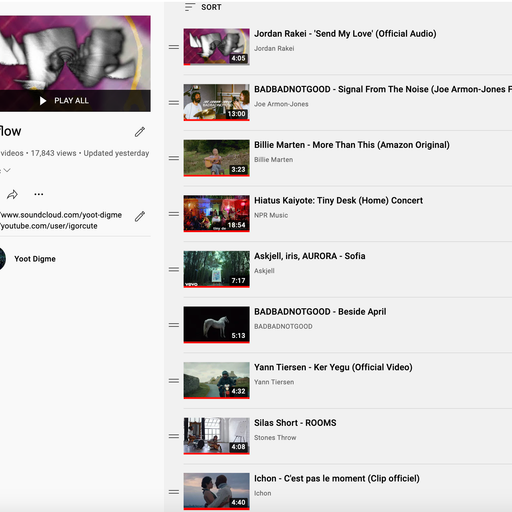Expand the privacy dropdown chevron below video count
The image size is (512, 512).
(7, 170)
